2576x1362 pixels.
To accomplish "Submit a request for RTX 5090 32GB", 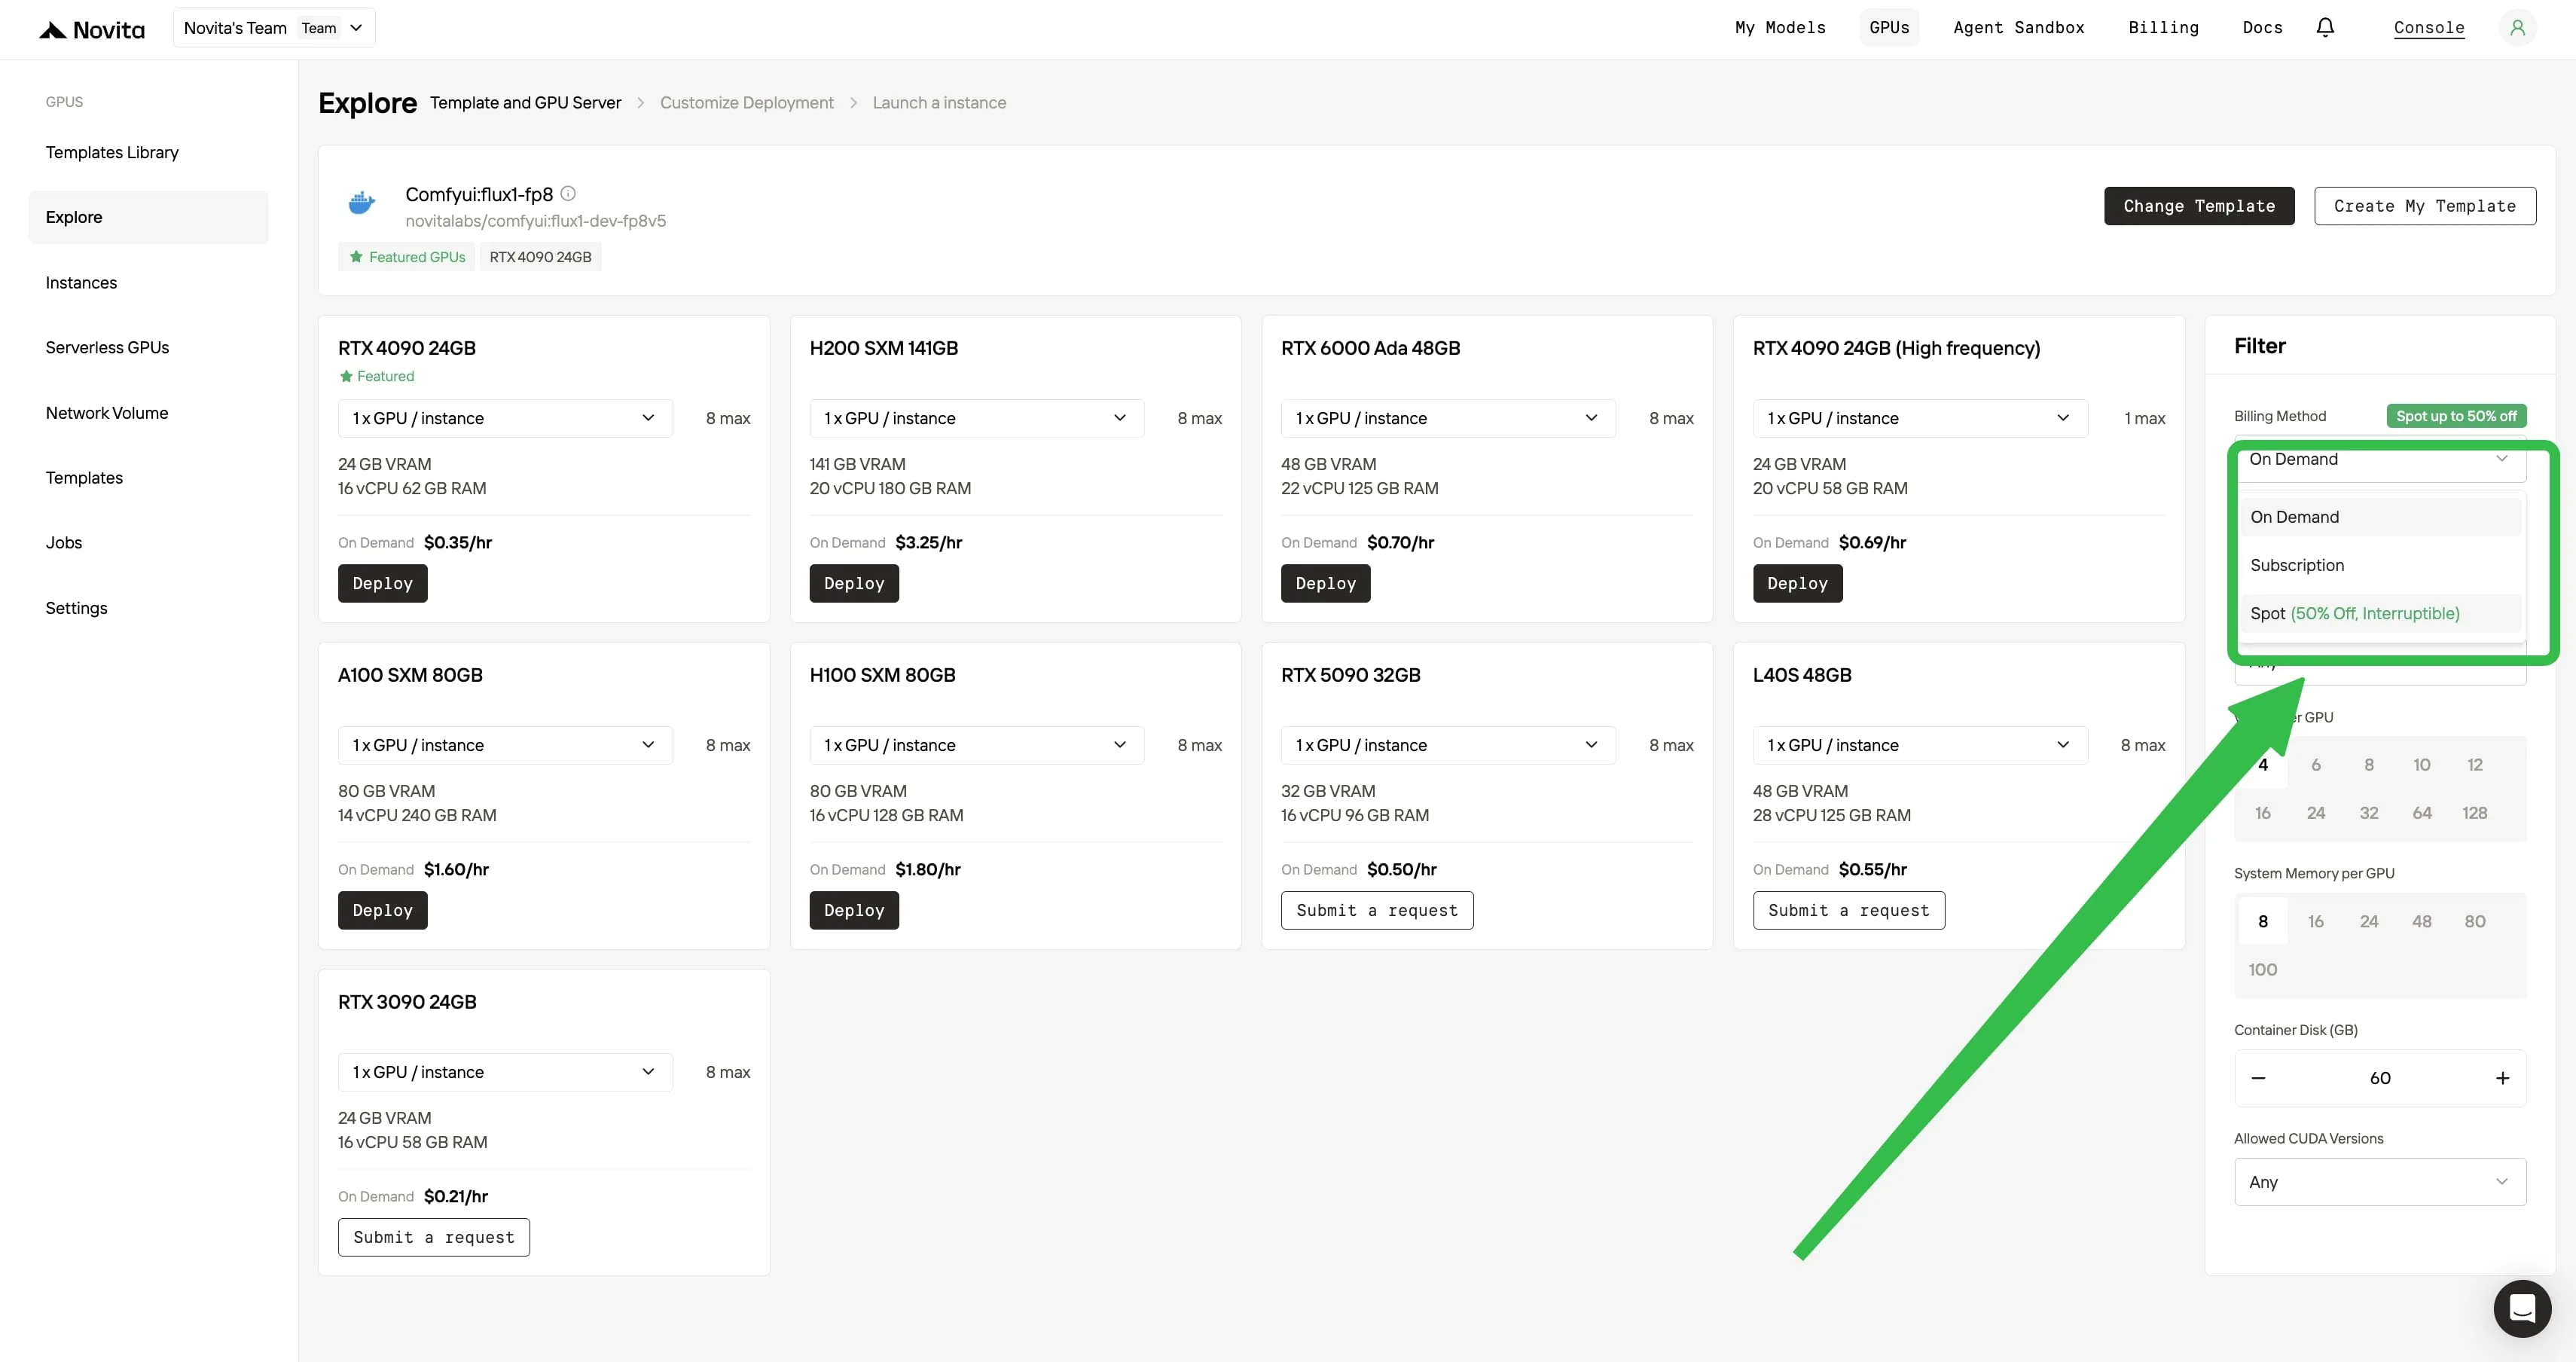I will 1377,910.
